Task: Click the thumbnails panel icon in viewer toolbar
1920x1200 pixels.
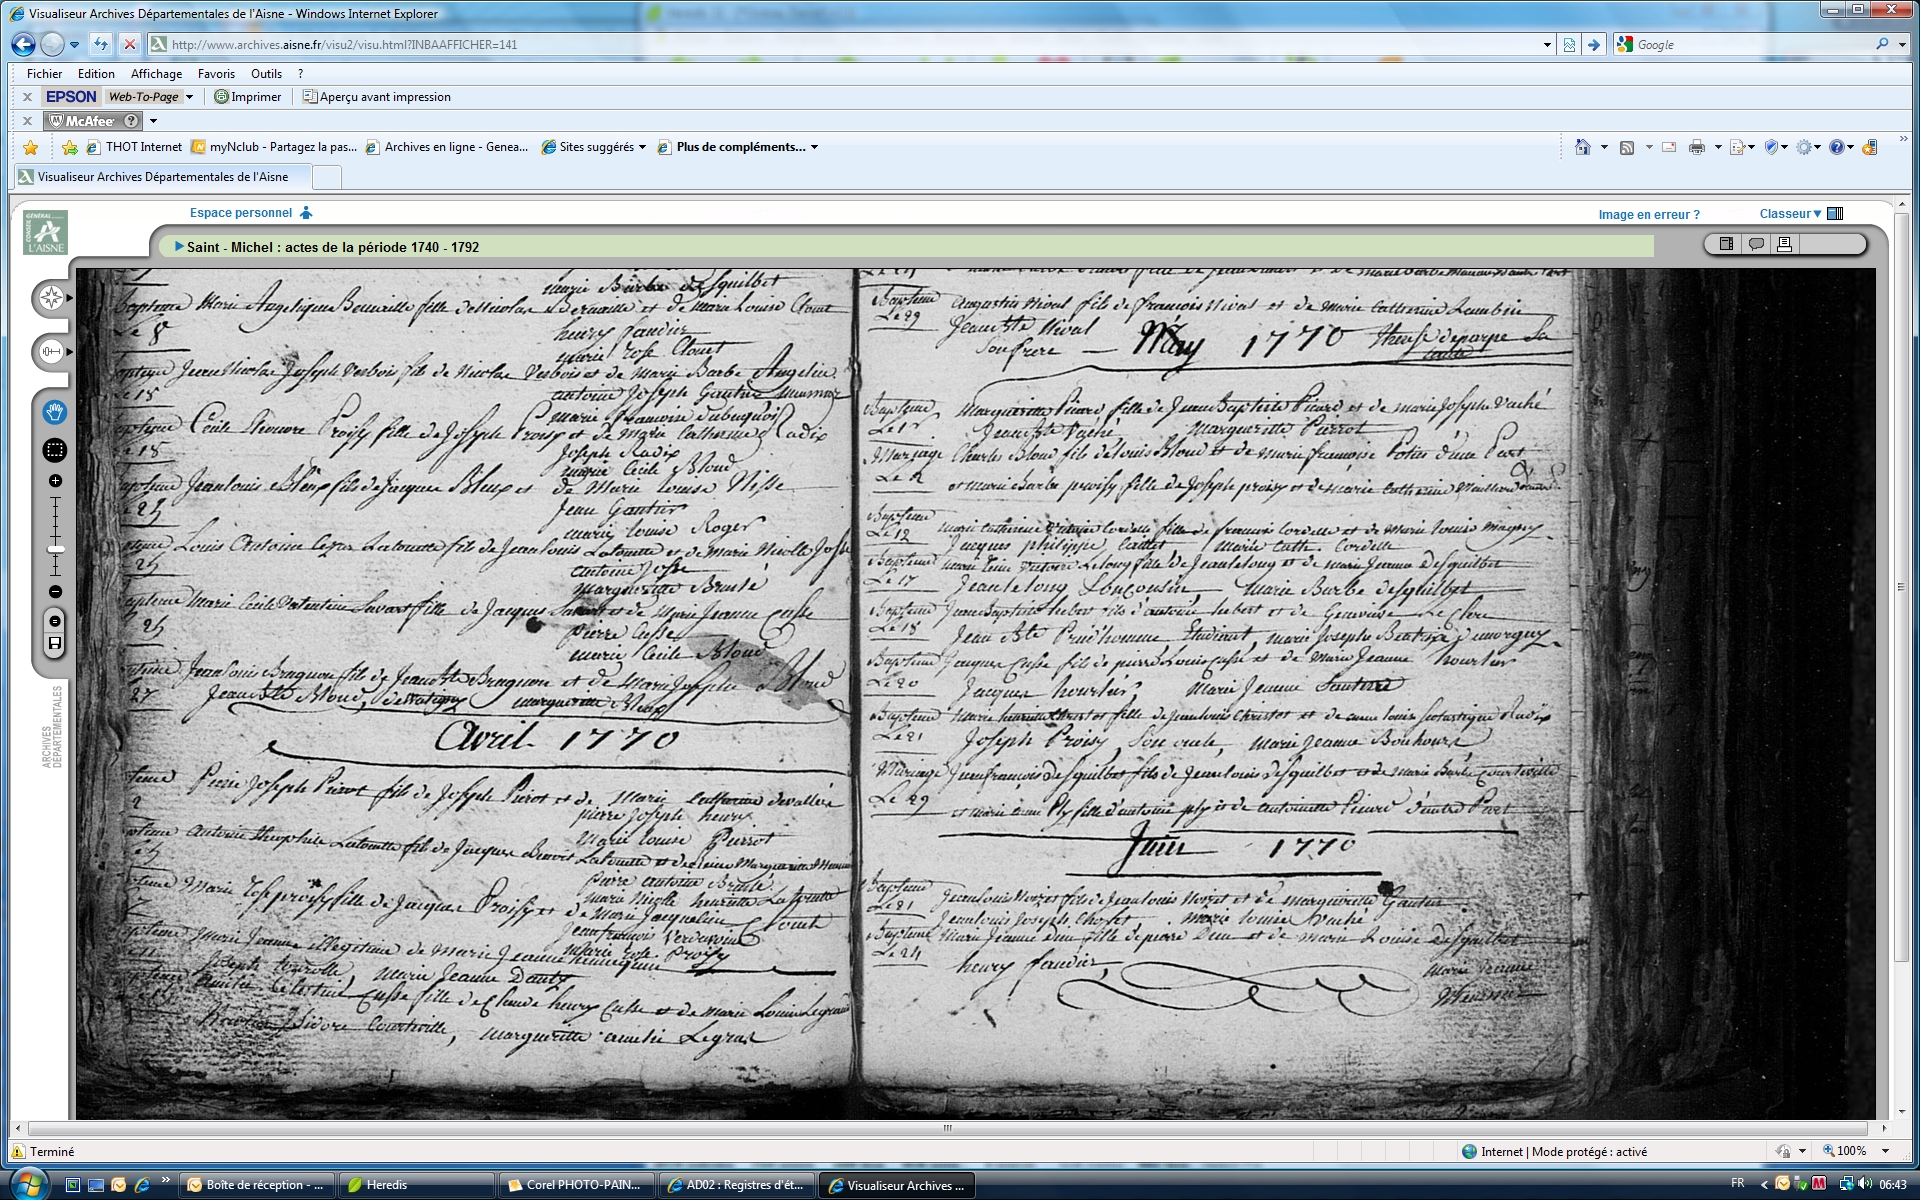Action: 1726,244
